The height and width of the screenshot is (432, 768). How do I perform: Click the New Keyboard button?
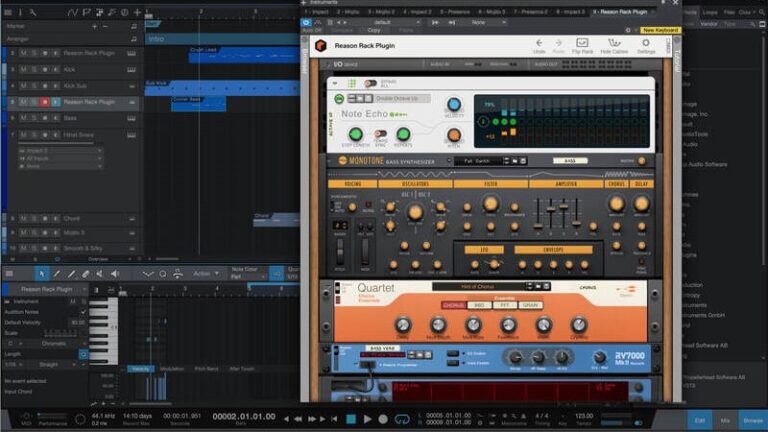tap(661, 30)
